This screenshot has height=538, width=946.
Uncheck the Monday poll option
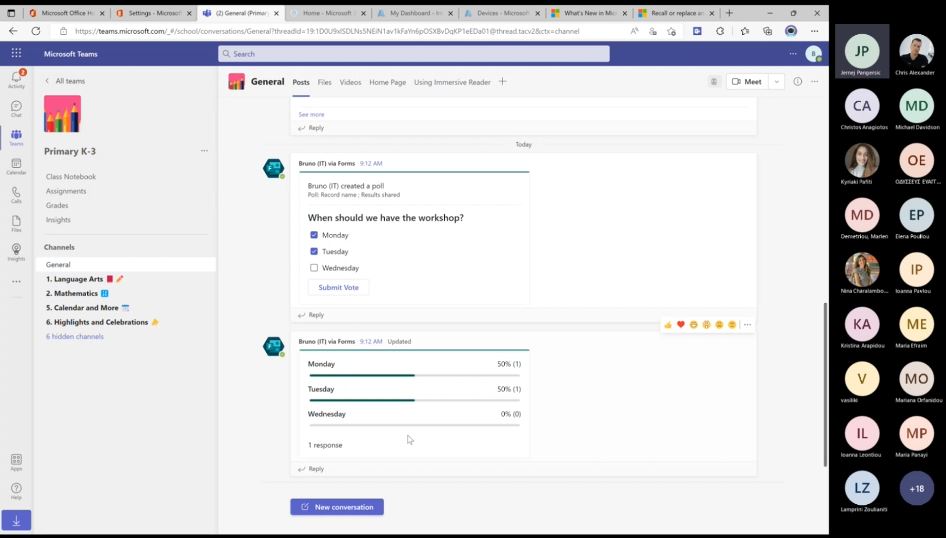coord(314,235)
